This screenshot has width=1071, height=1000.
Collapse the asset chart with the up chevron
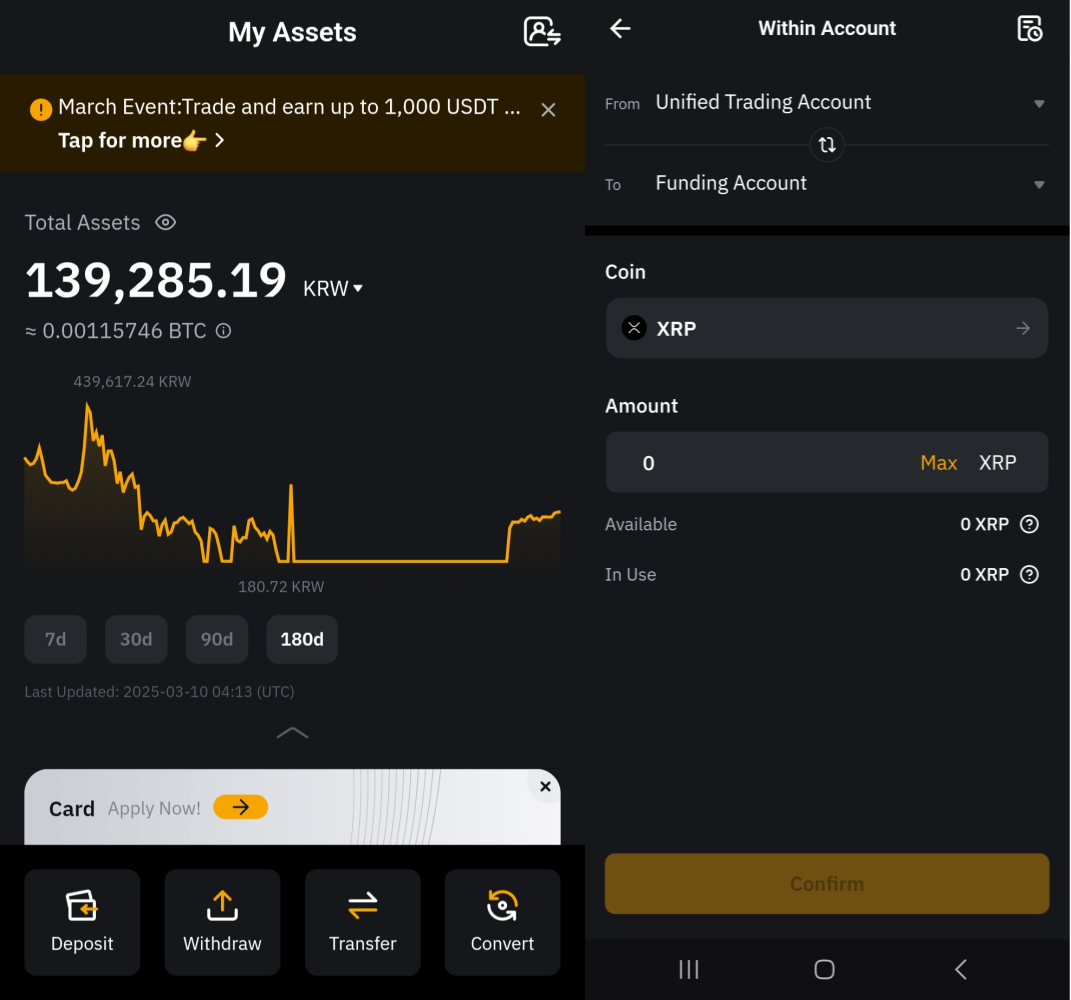[x=292, y=733]
